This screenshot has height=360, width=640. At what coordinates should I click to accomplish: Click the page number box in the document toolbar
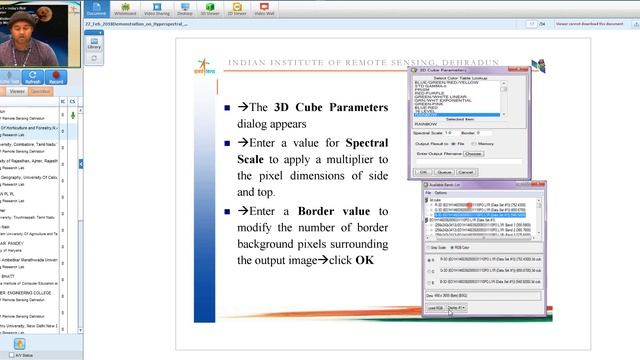pos(531,24)
